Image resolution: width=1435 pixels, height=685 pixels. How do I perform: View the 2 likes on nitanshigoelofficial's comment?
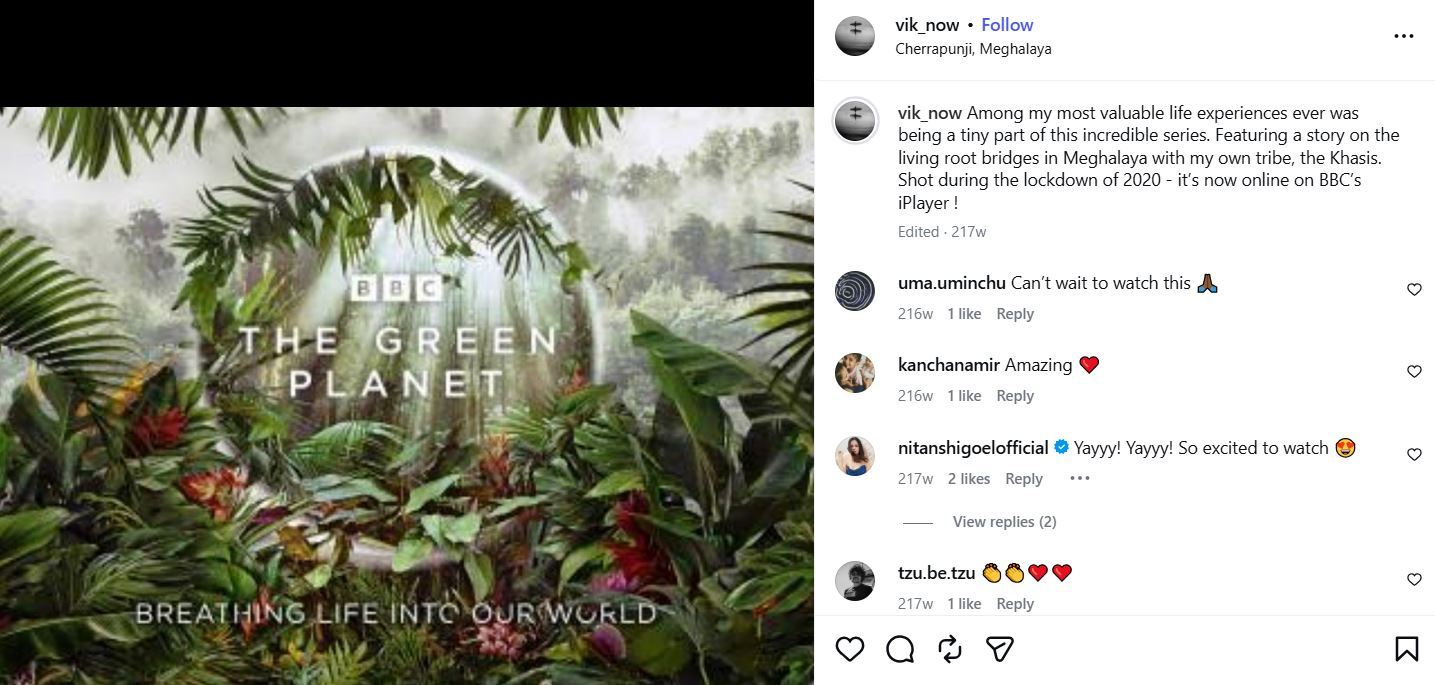969,479
